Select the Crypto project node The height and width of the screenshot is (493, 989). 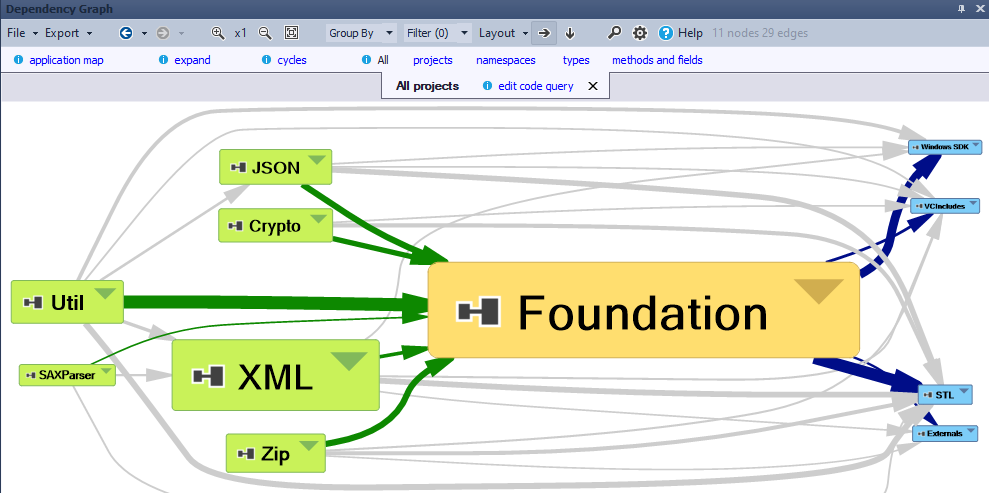click(275, 226)
